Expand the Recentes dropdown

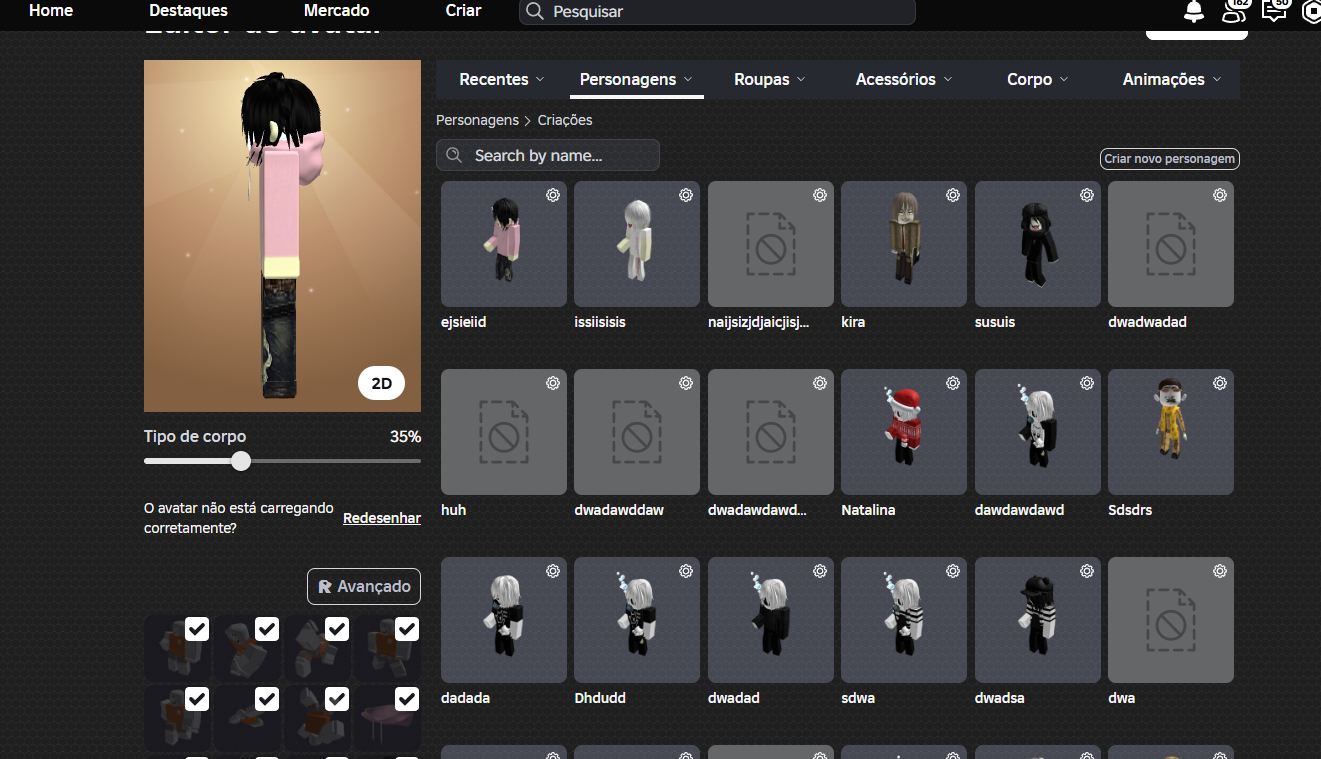click(502, 79)
